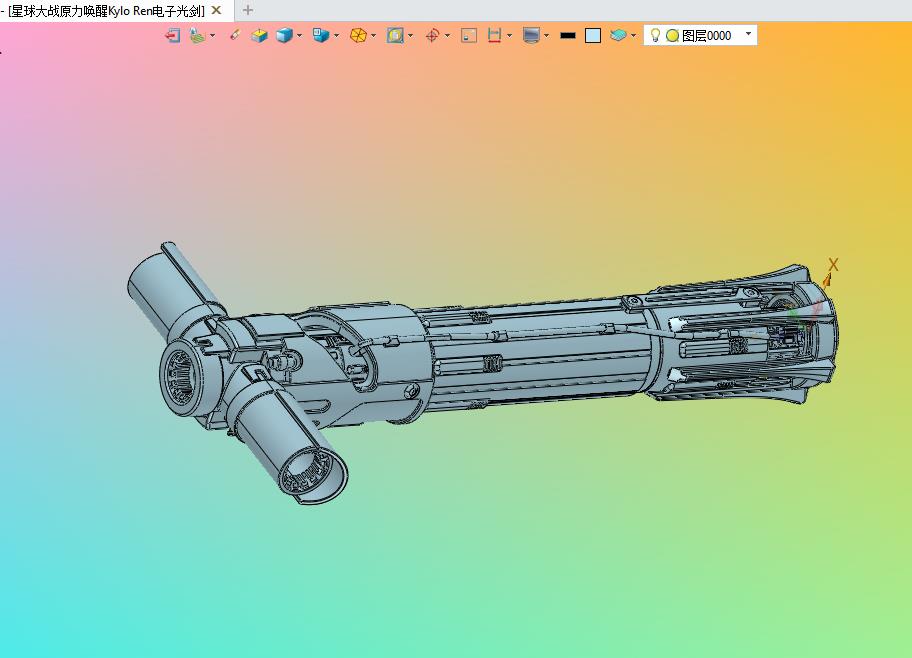The width and height of the screenshot is (912, 658).
Task: Select the sketch plane tool icon
Action: tap(198, 35)
